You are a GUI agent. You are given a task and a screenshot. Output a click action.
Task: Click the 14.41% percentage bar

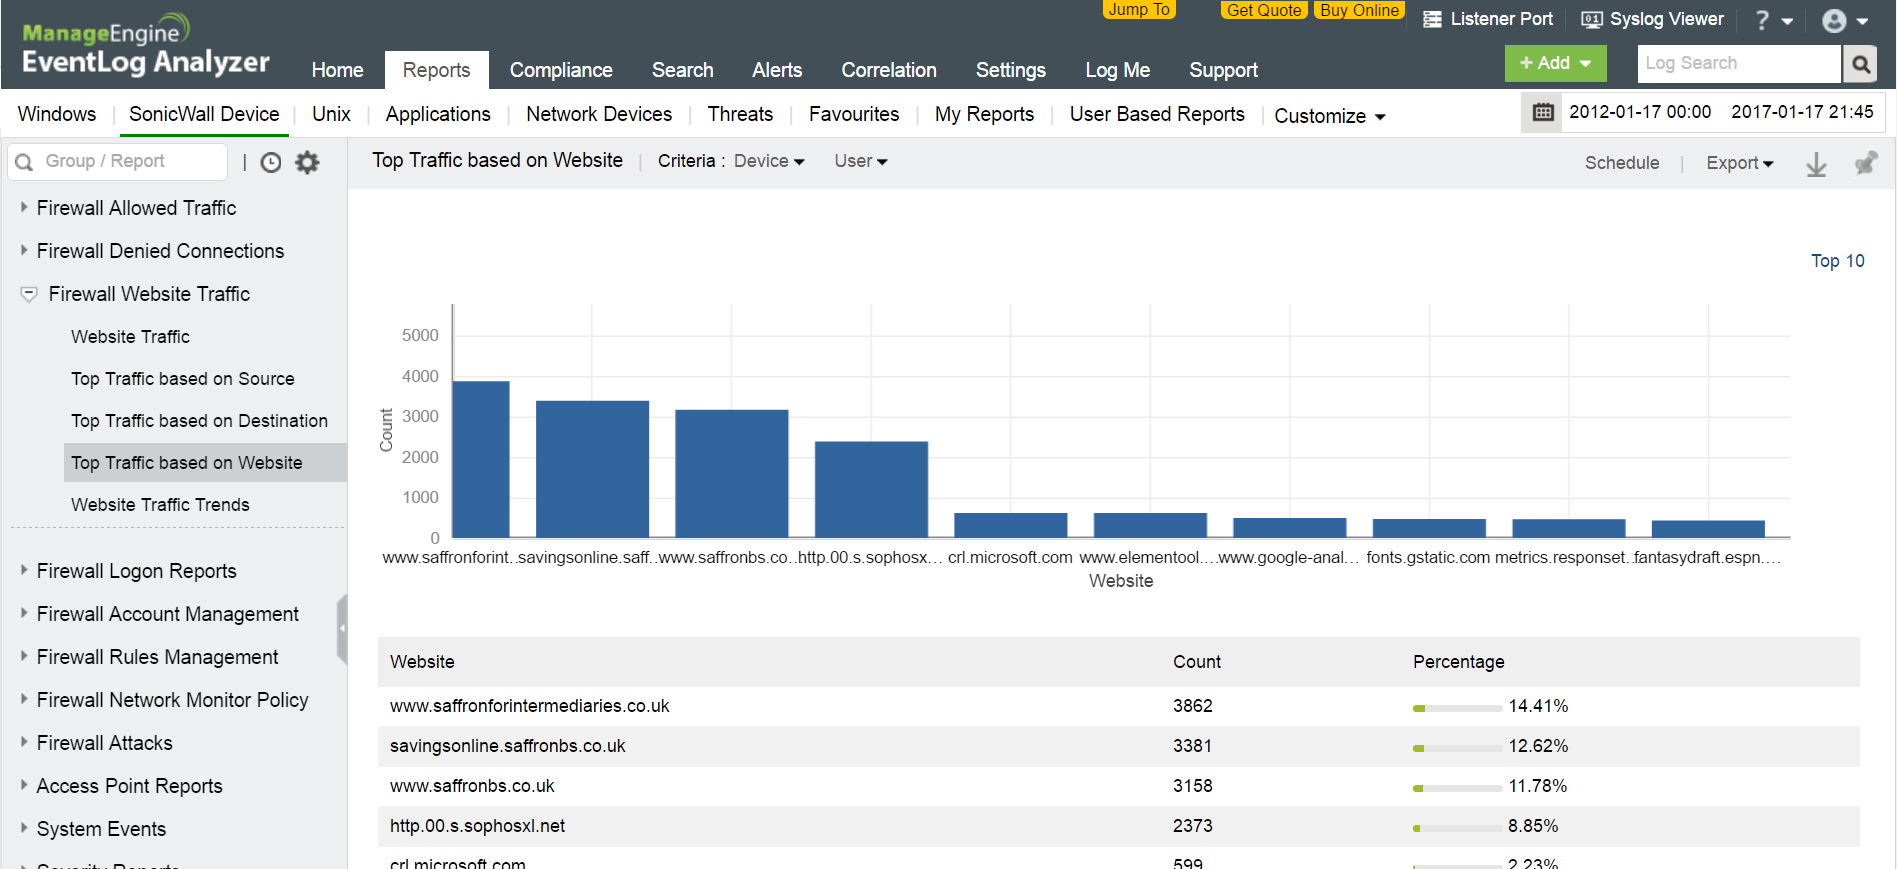(x=1457, y=708)
